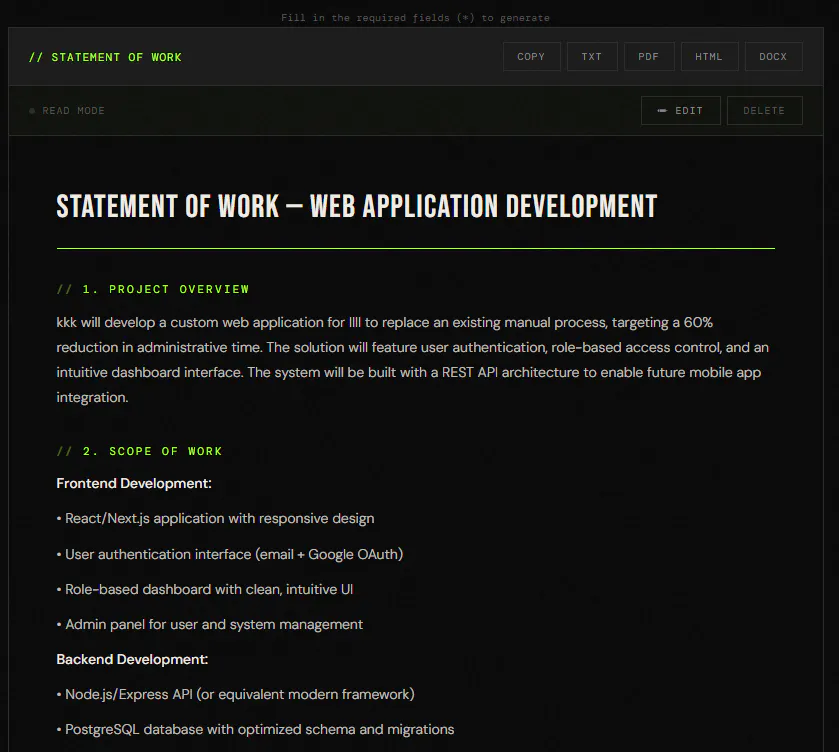Delete the statement of work

pos(765,111)
